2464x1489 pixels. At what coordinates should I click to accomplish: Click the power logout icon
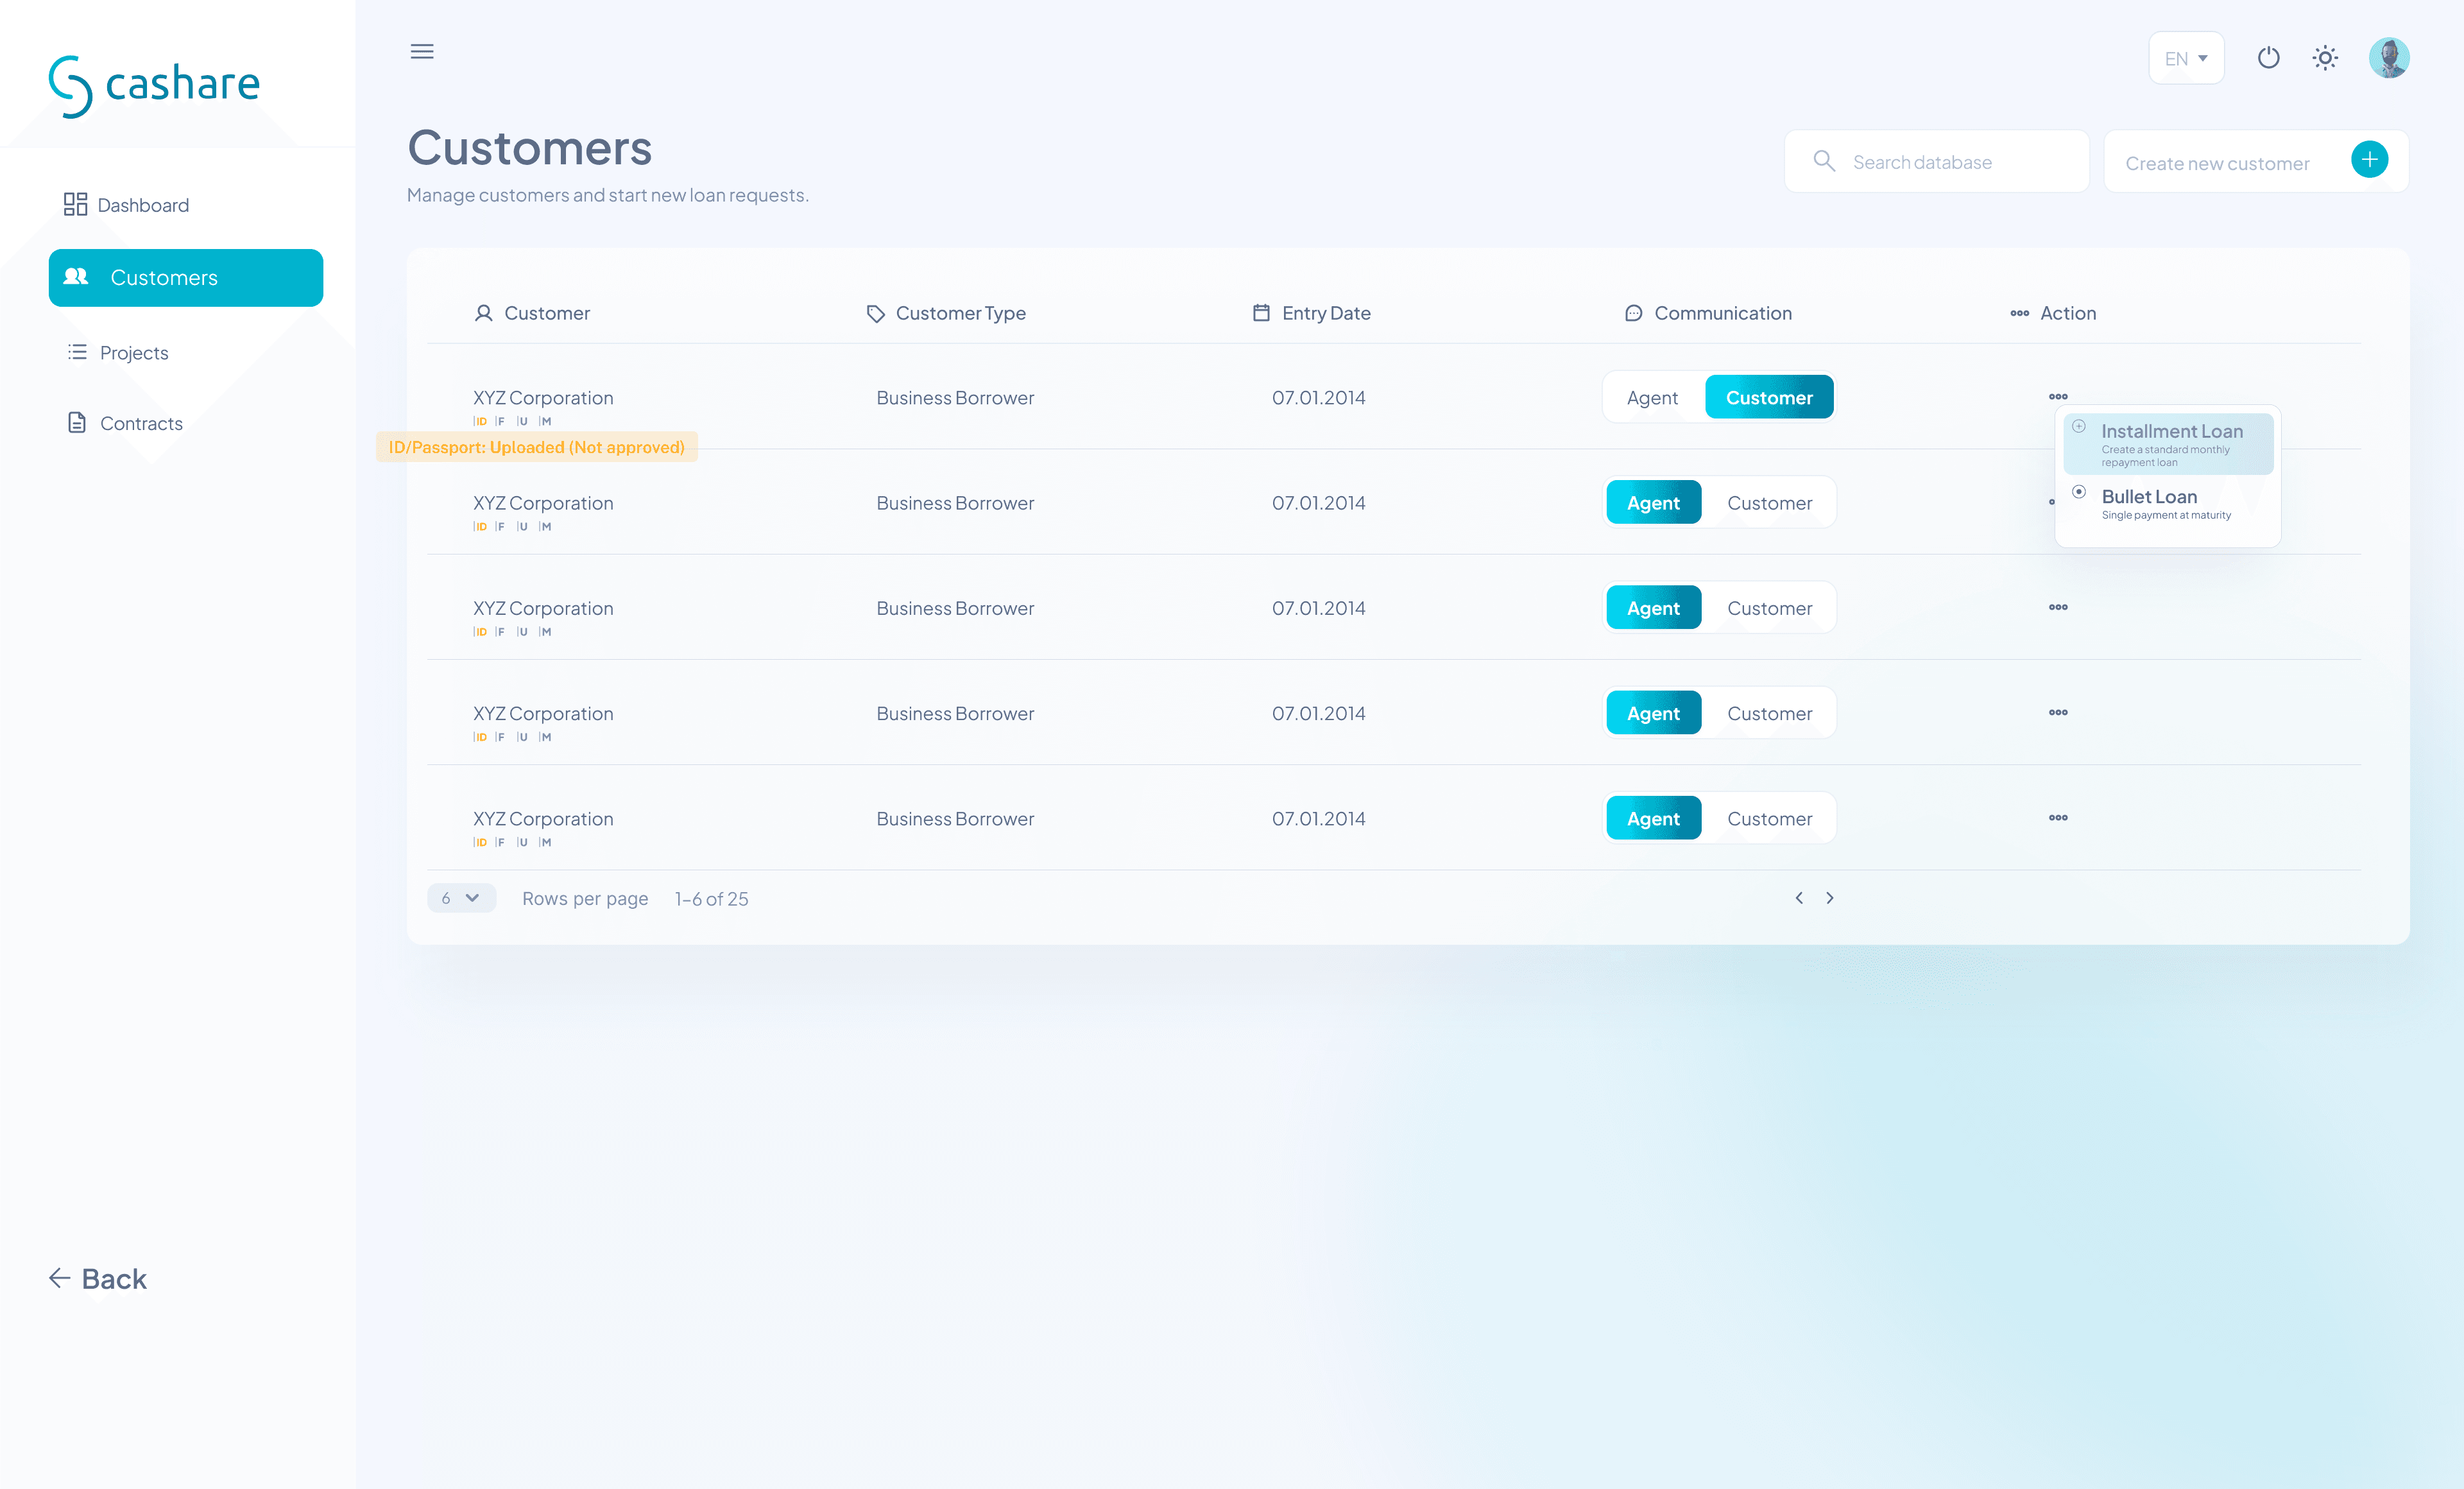[x=2268, y=58]
